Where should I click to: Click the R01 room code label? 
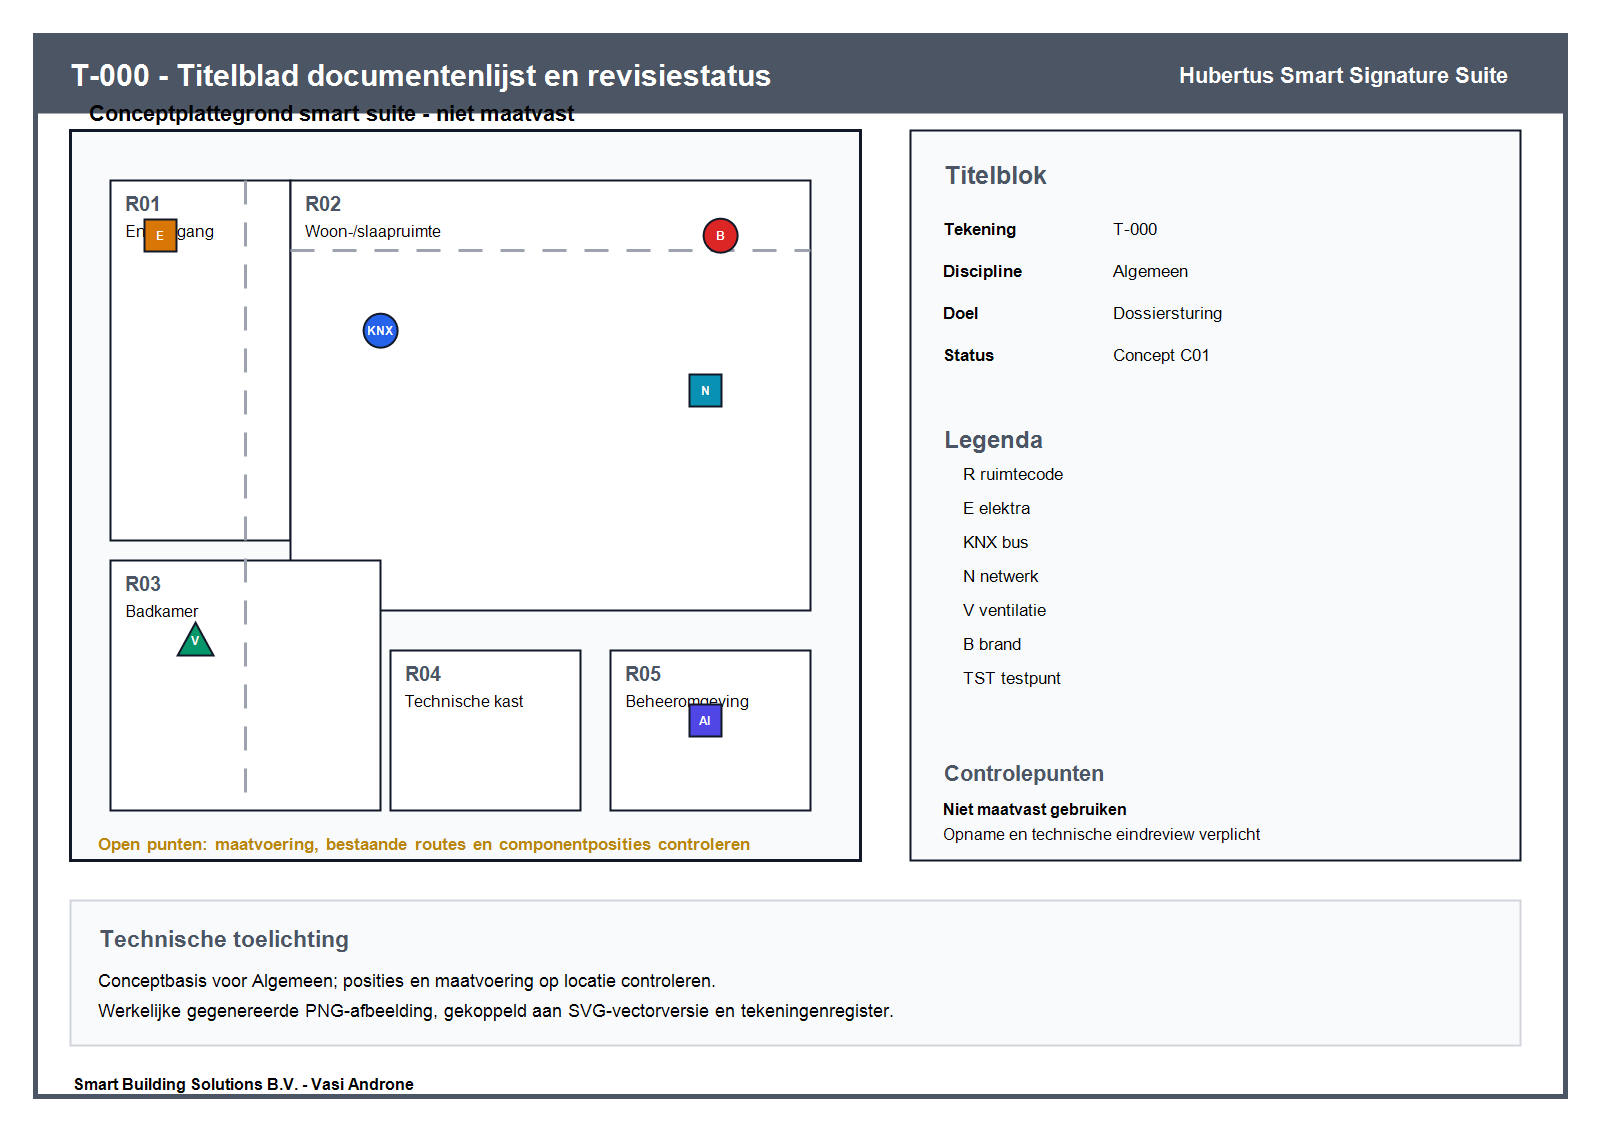point(142,204)
